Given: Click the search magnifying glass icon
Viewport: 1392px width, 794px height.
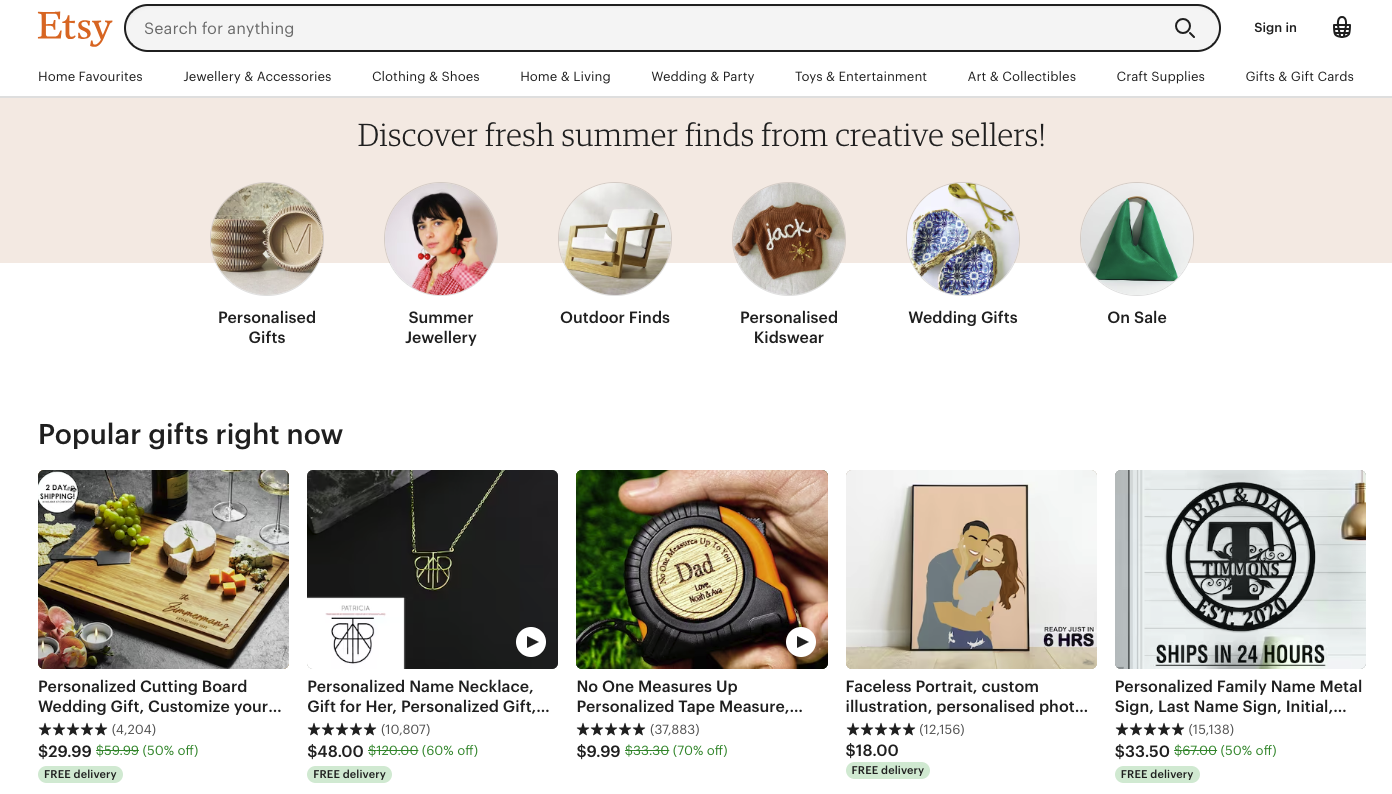Looking at the screenshot, I should point(1185,28).
